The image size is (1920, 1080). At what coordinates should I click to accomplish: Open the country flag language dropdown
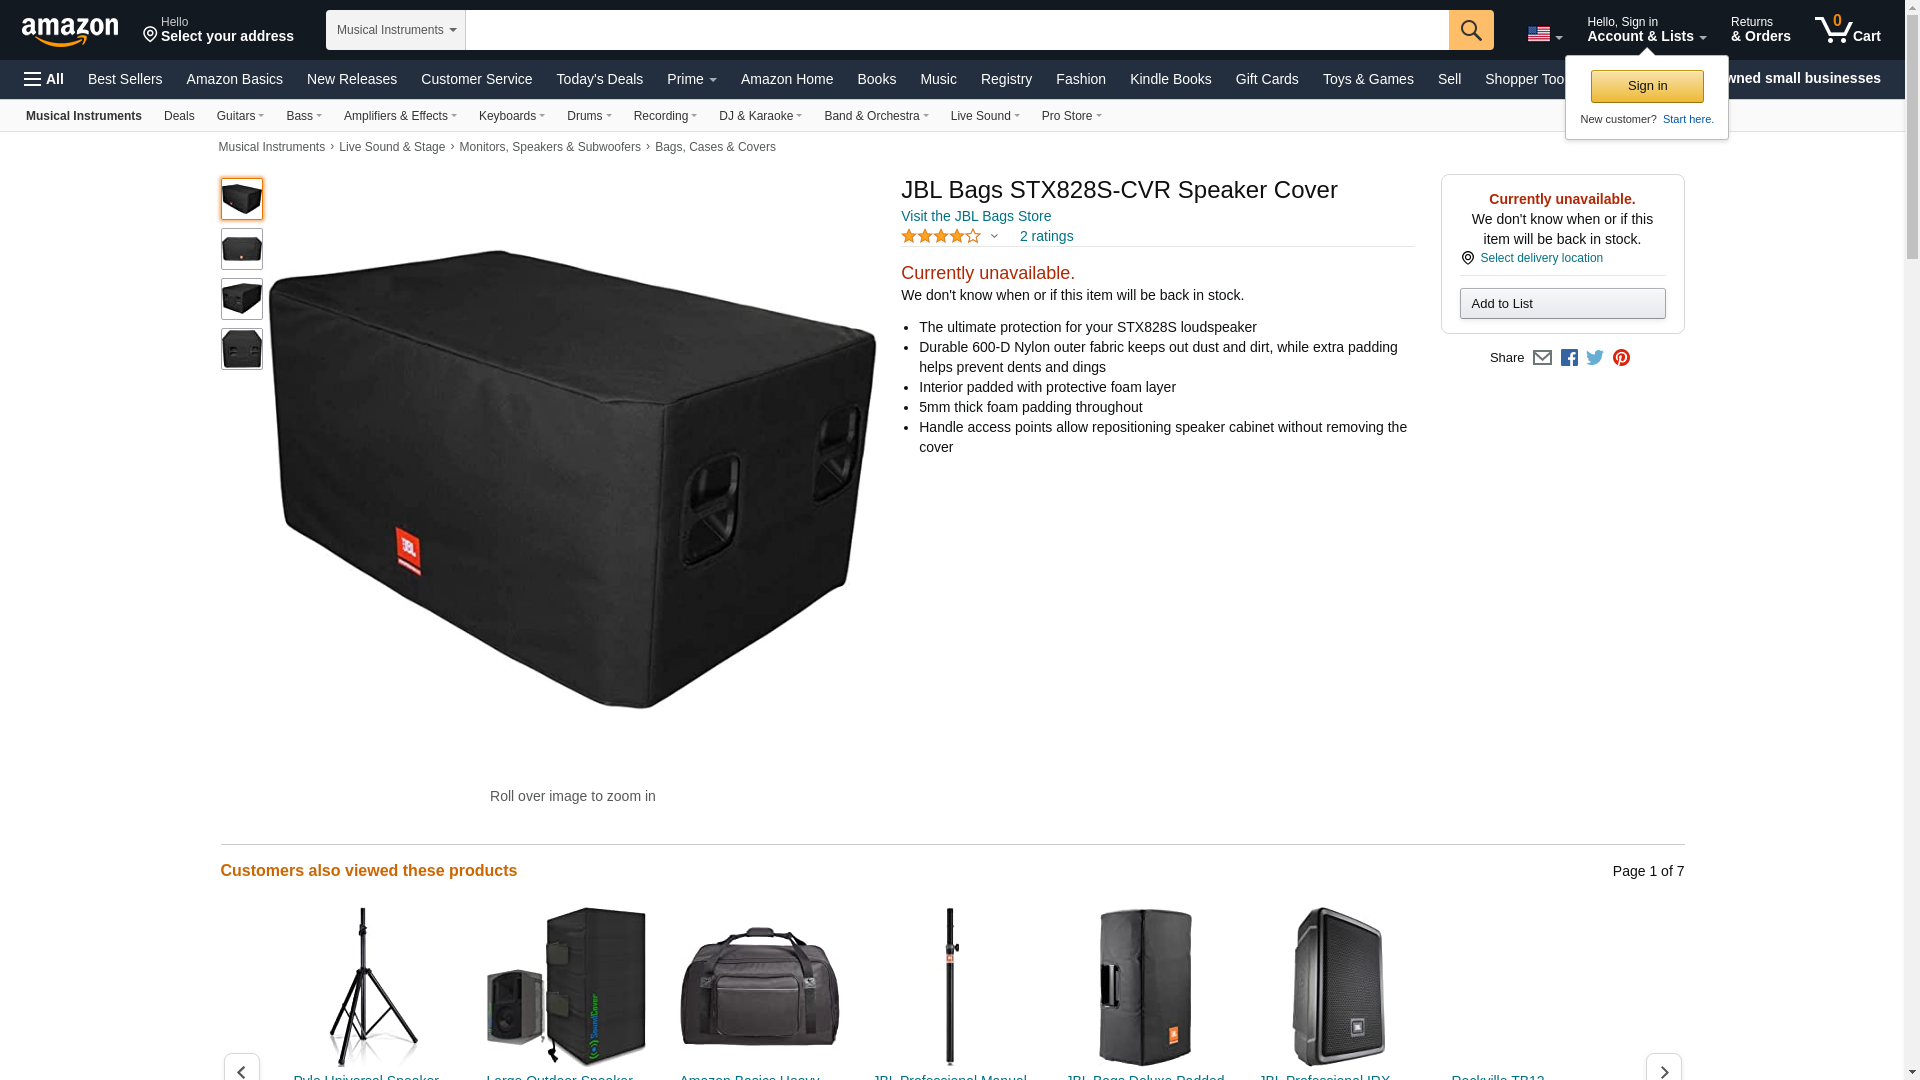[1544, 34]
